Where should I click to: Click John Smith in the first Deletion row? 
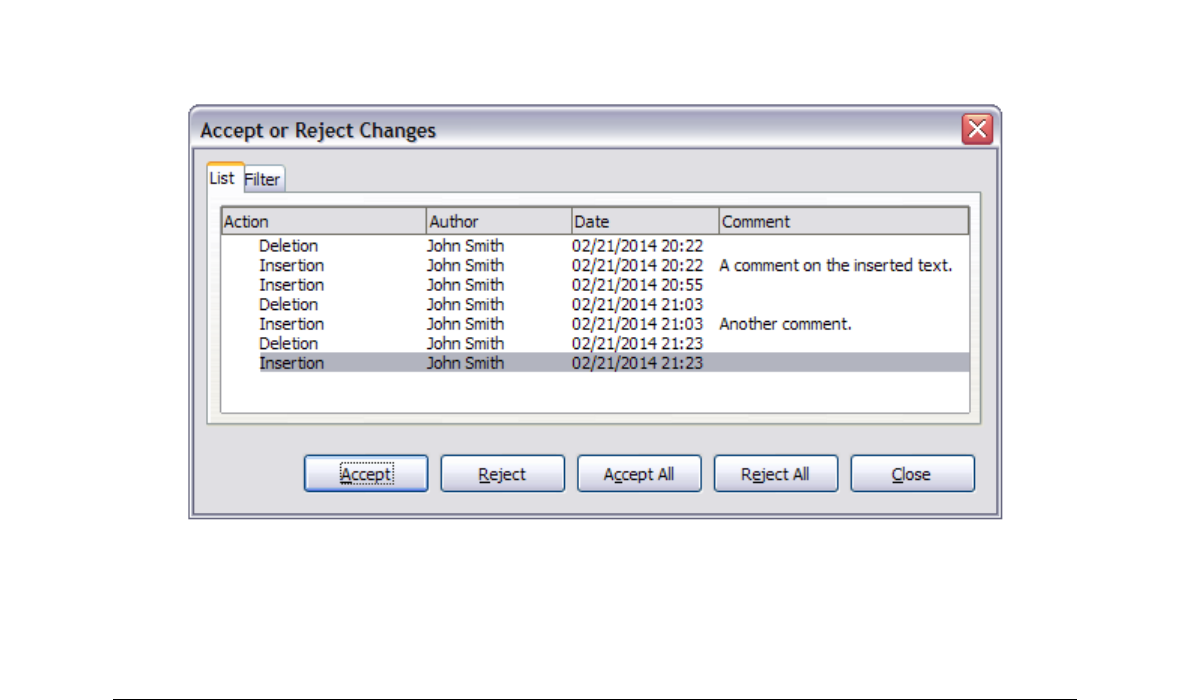coord(465,246)
